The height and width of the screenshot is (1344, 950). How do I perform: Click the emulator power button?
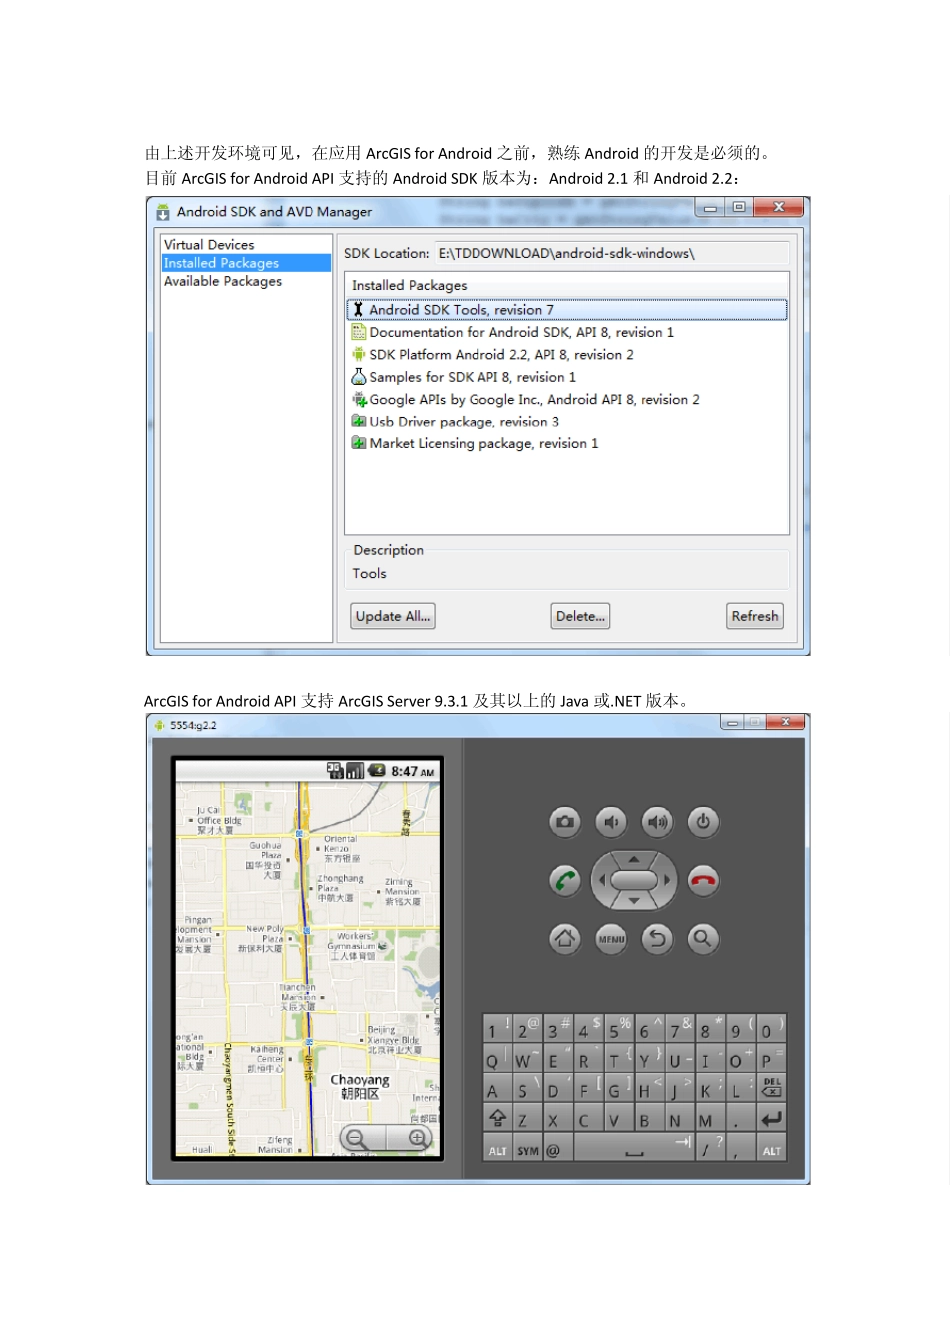(703, 822)
